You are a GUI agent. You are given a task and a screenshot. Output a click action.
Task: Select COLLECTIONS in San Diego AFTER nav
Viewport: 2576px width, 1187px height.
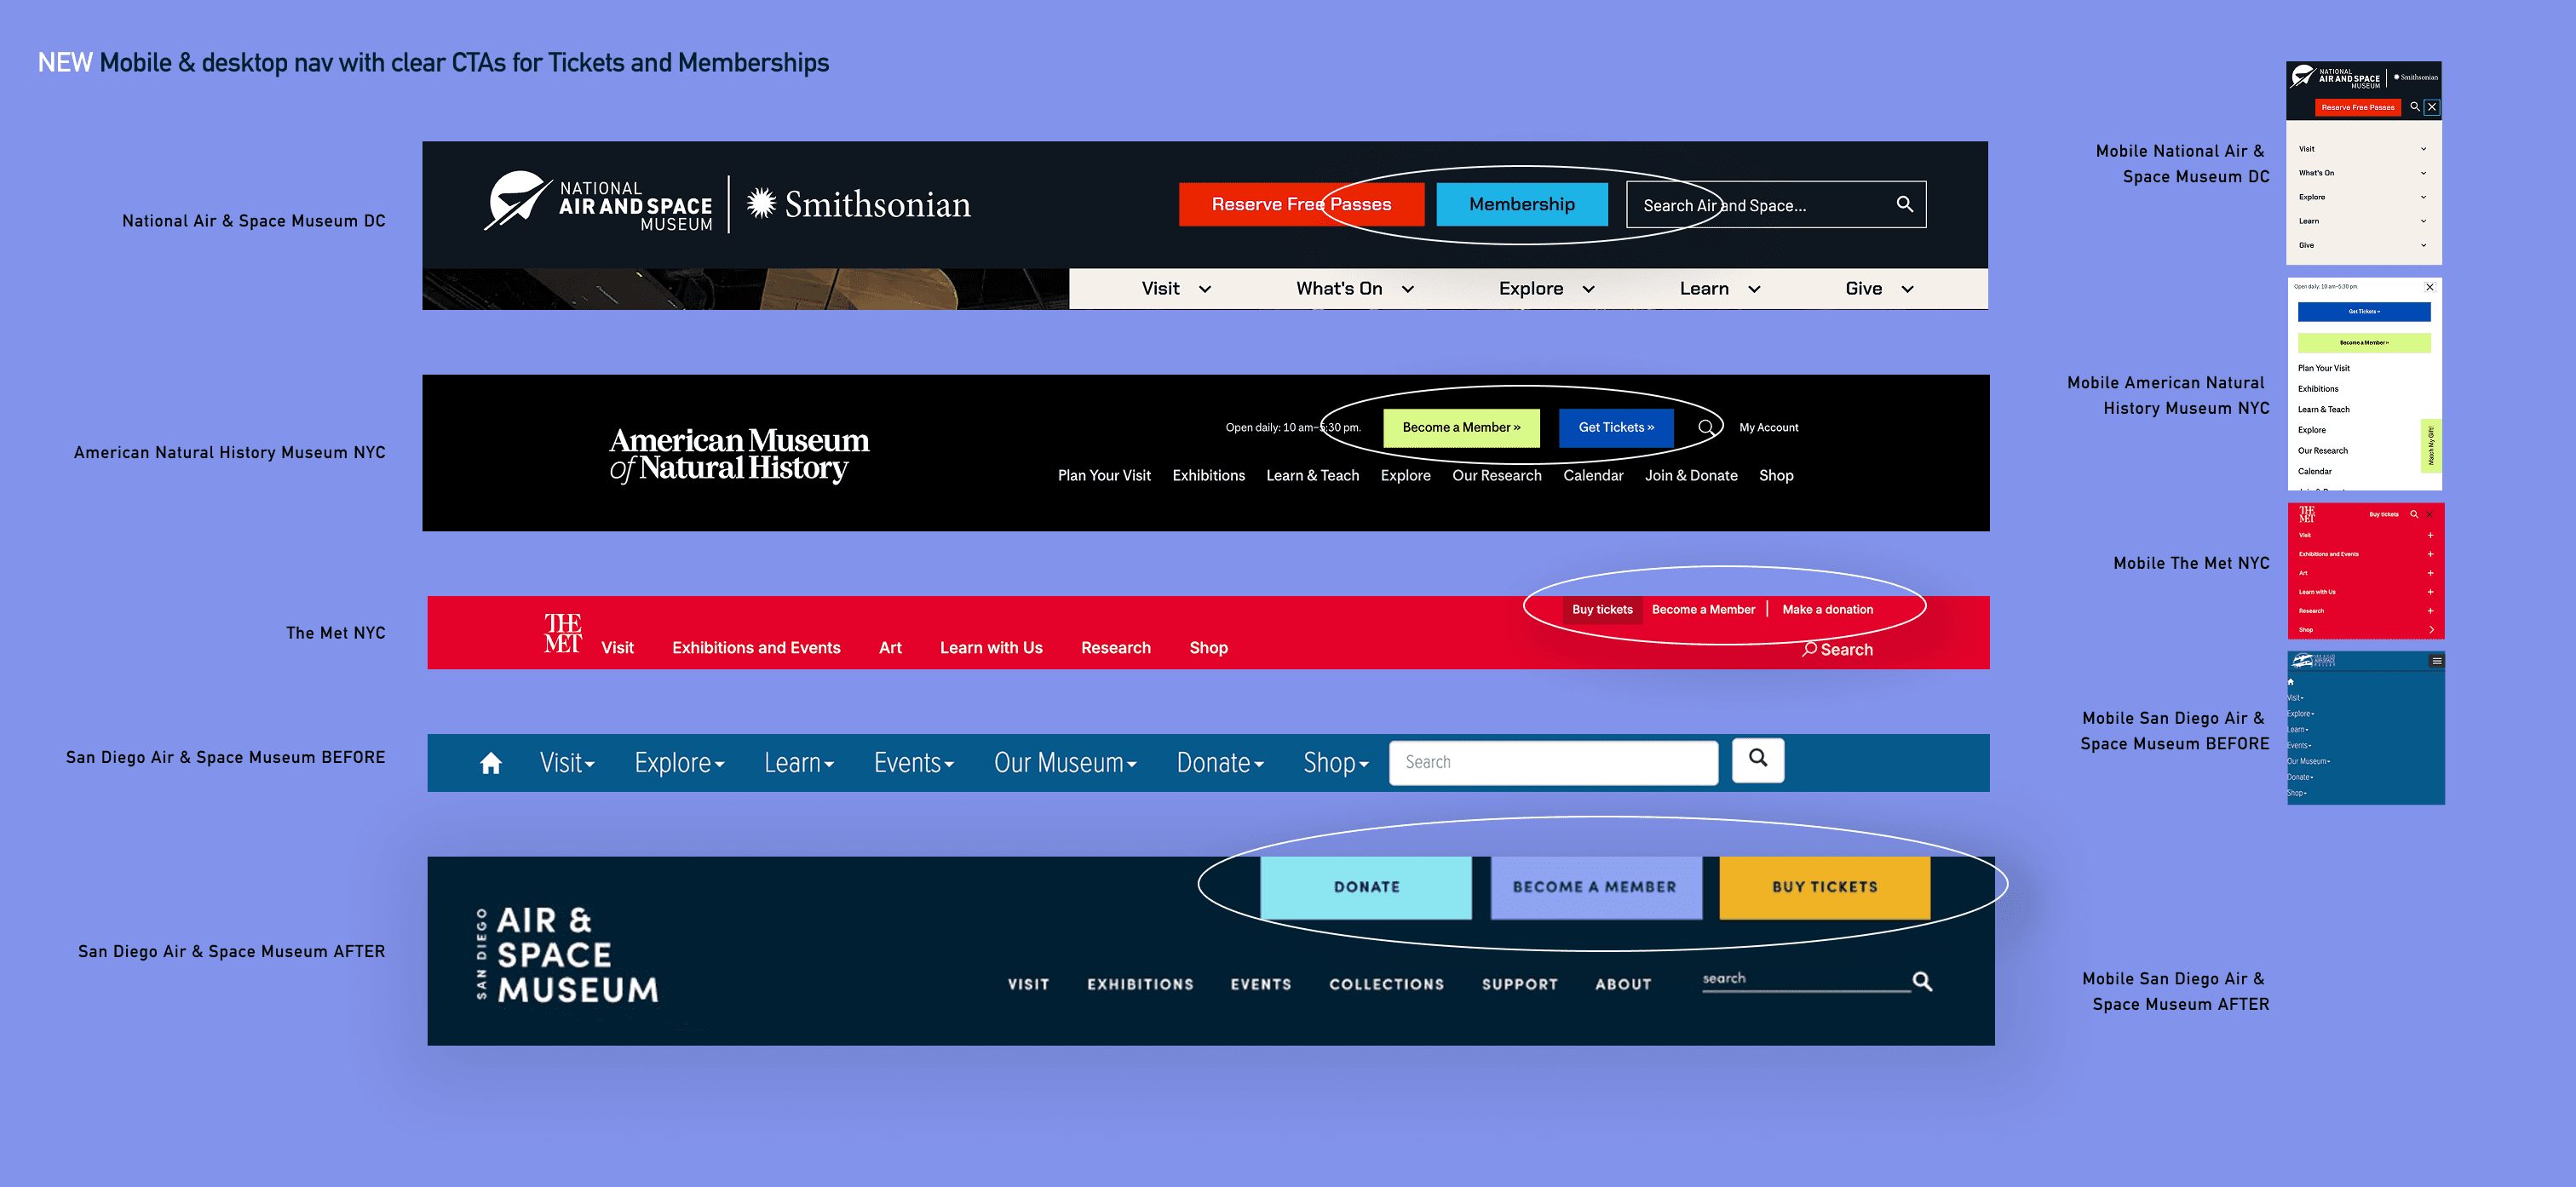1385,984
